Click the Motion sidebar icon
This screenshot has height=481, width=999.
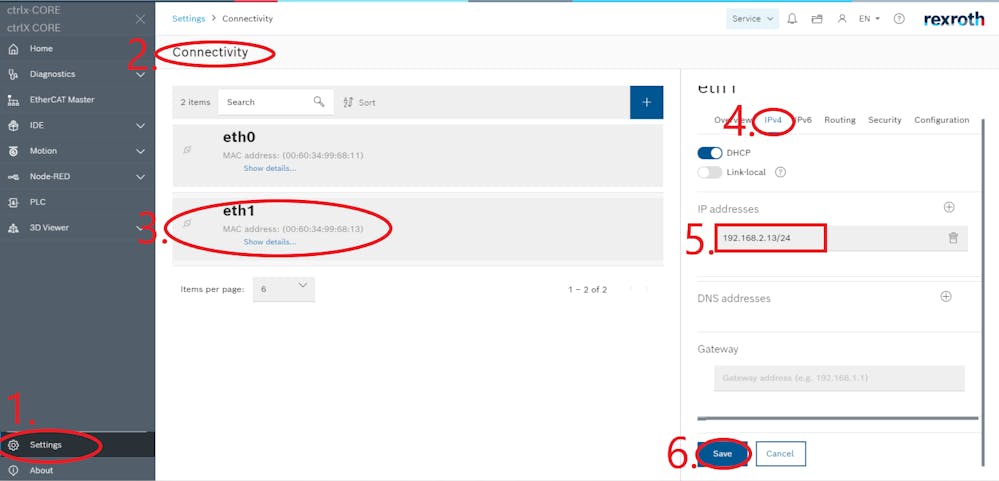pyautogui.click(x=13, y=151)
